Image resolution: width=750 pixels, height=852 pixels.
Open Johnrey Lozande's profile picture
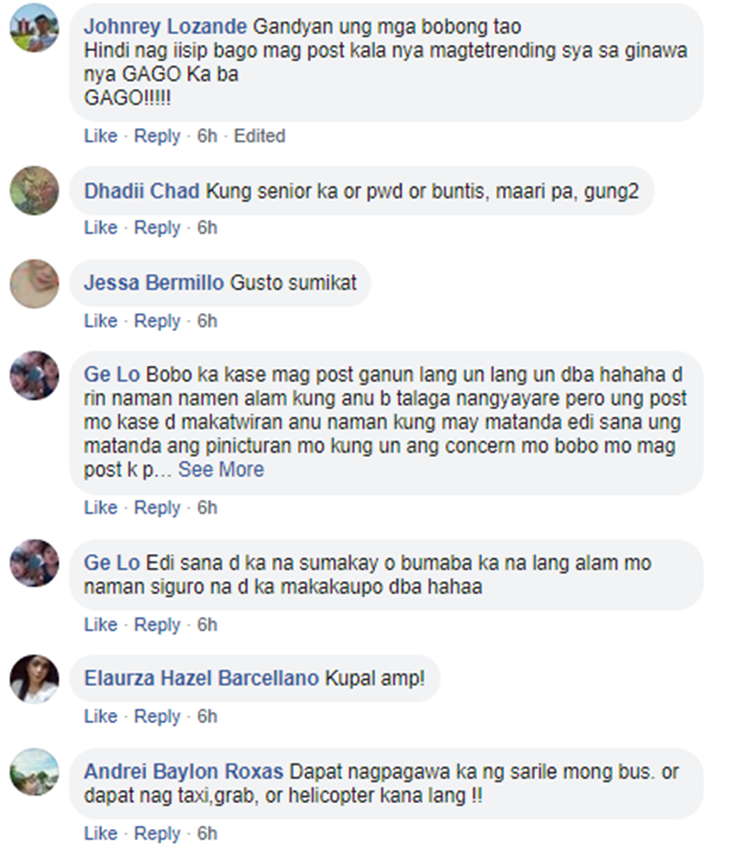pyautogui.click(x=34, y=28)
